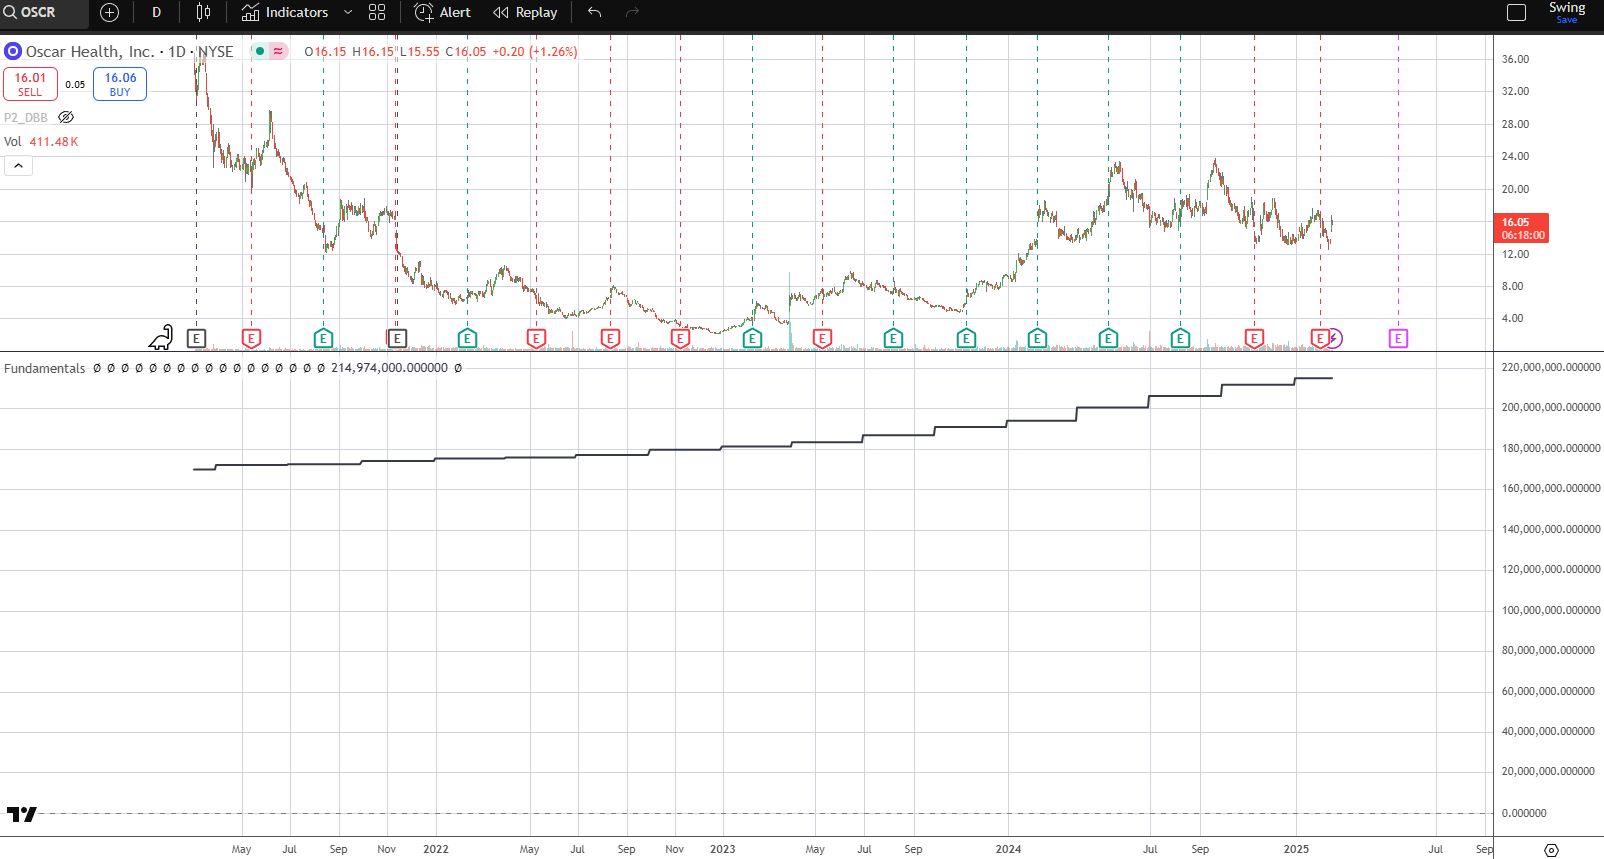This screenshot has width=1604, height=859.
Task: Open the Swing layout name menu
Action: click(1567, 8)
